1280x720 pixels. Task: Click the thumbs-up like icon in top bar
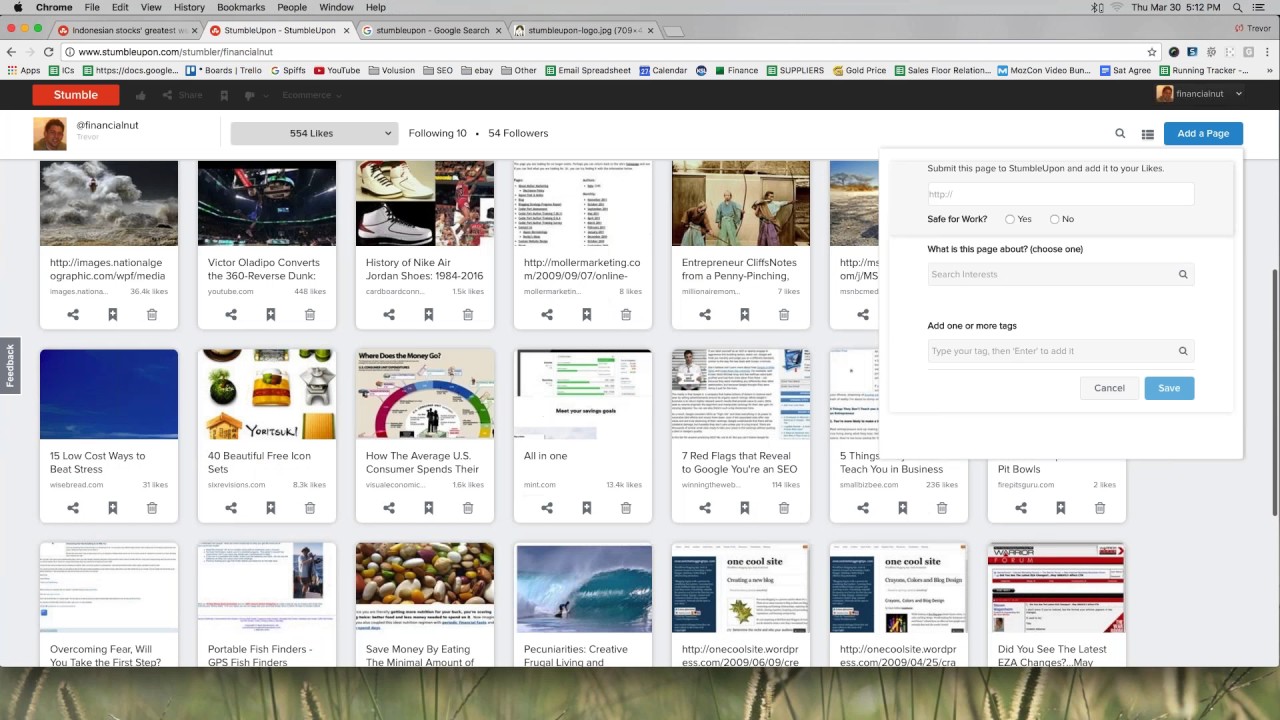point(140,95)
